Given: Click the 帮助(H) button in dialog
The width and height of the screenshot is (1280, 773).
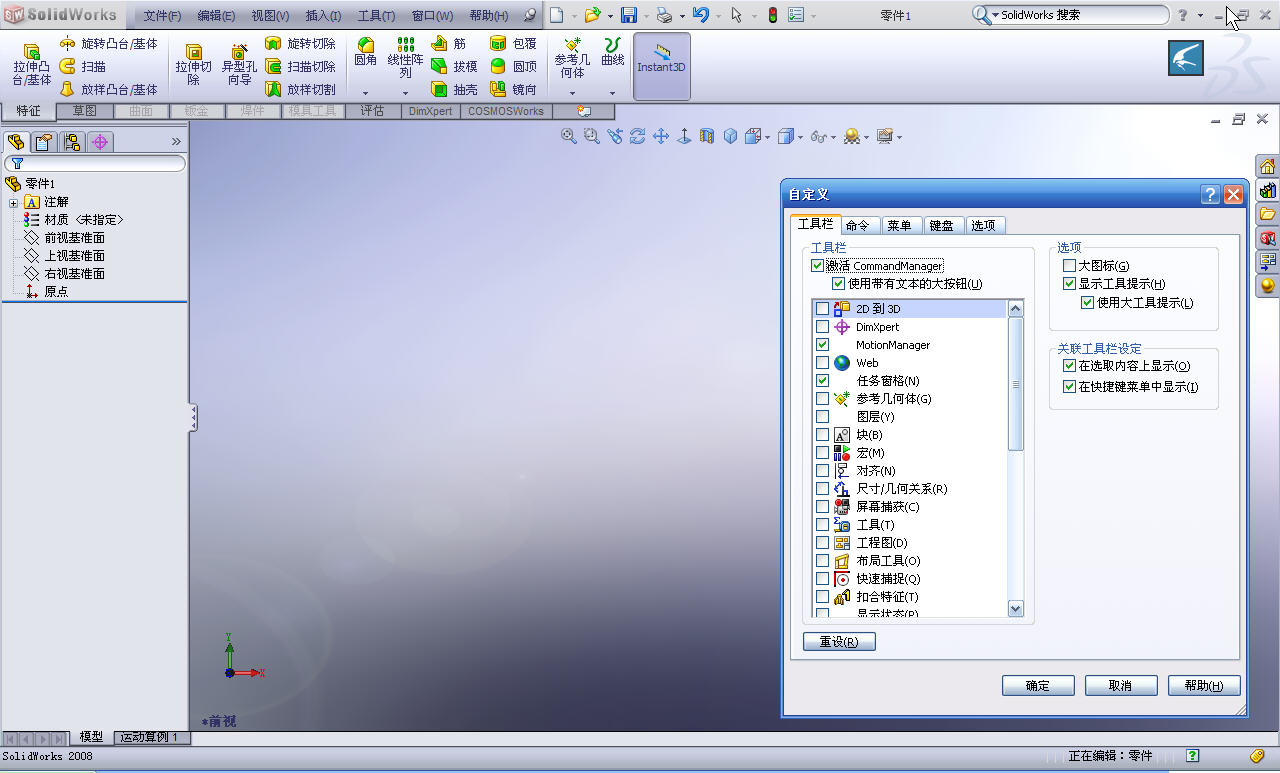Looking at the screenshot, I should coord(1204,685).
